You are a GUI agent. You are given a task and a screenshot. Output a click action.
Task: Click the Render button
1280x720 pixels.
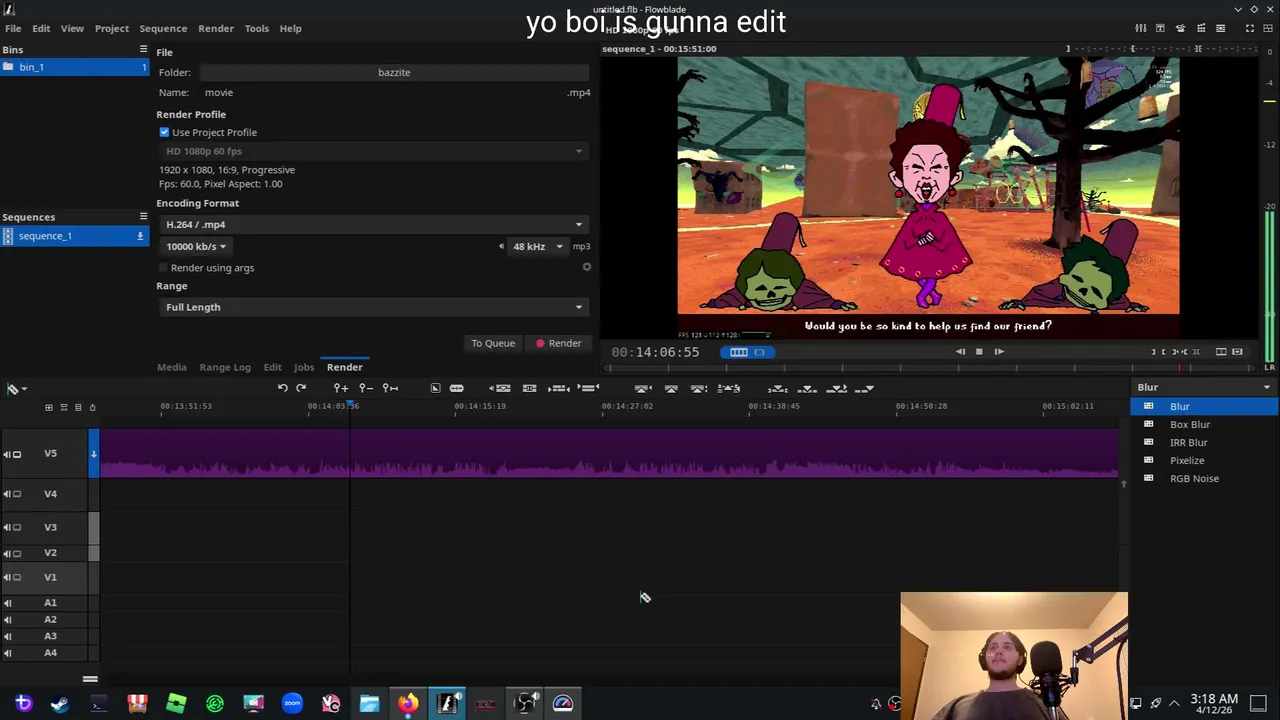558,343
